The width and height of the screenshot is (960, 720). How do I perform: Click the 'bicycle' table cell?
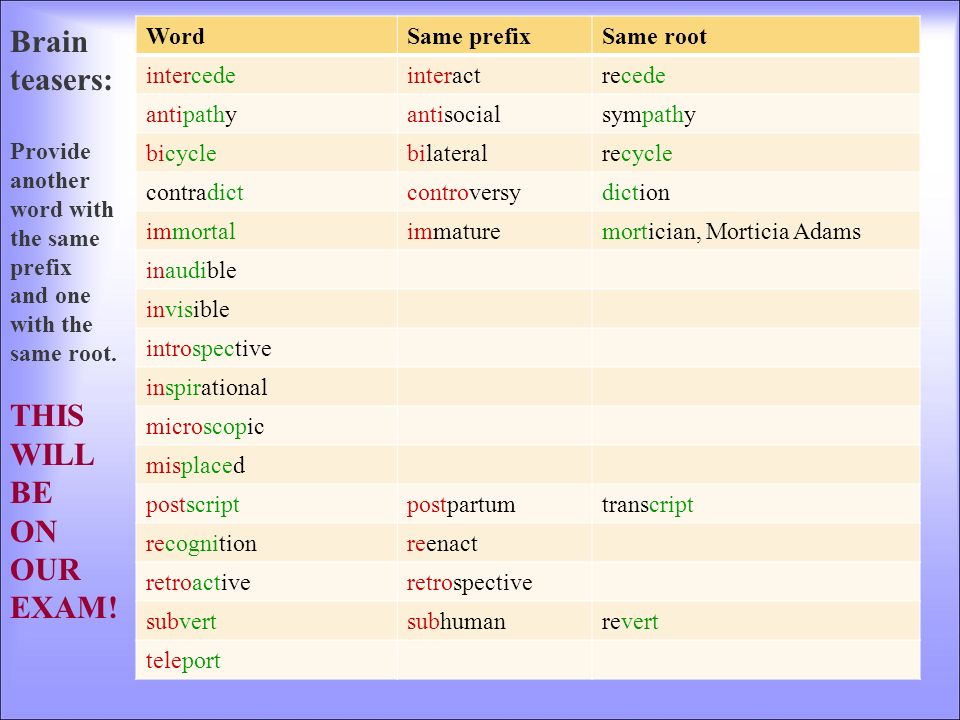click(266, 153)
